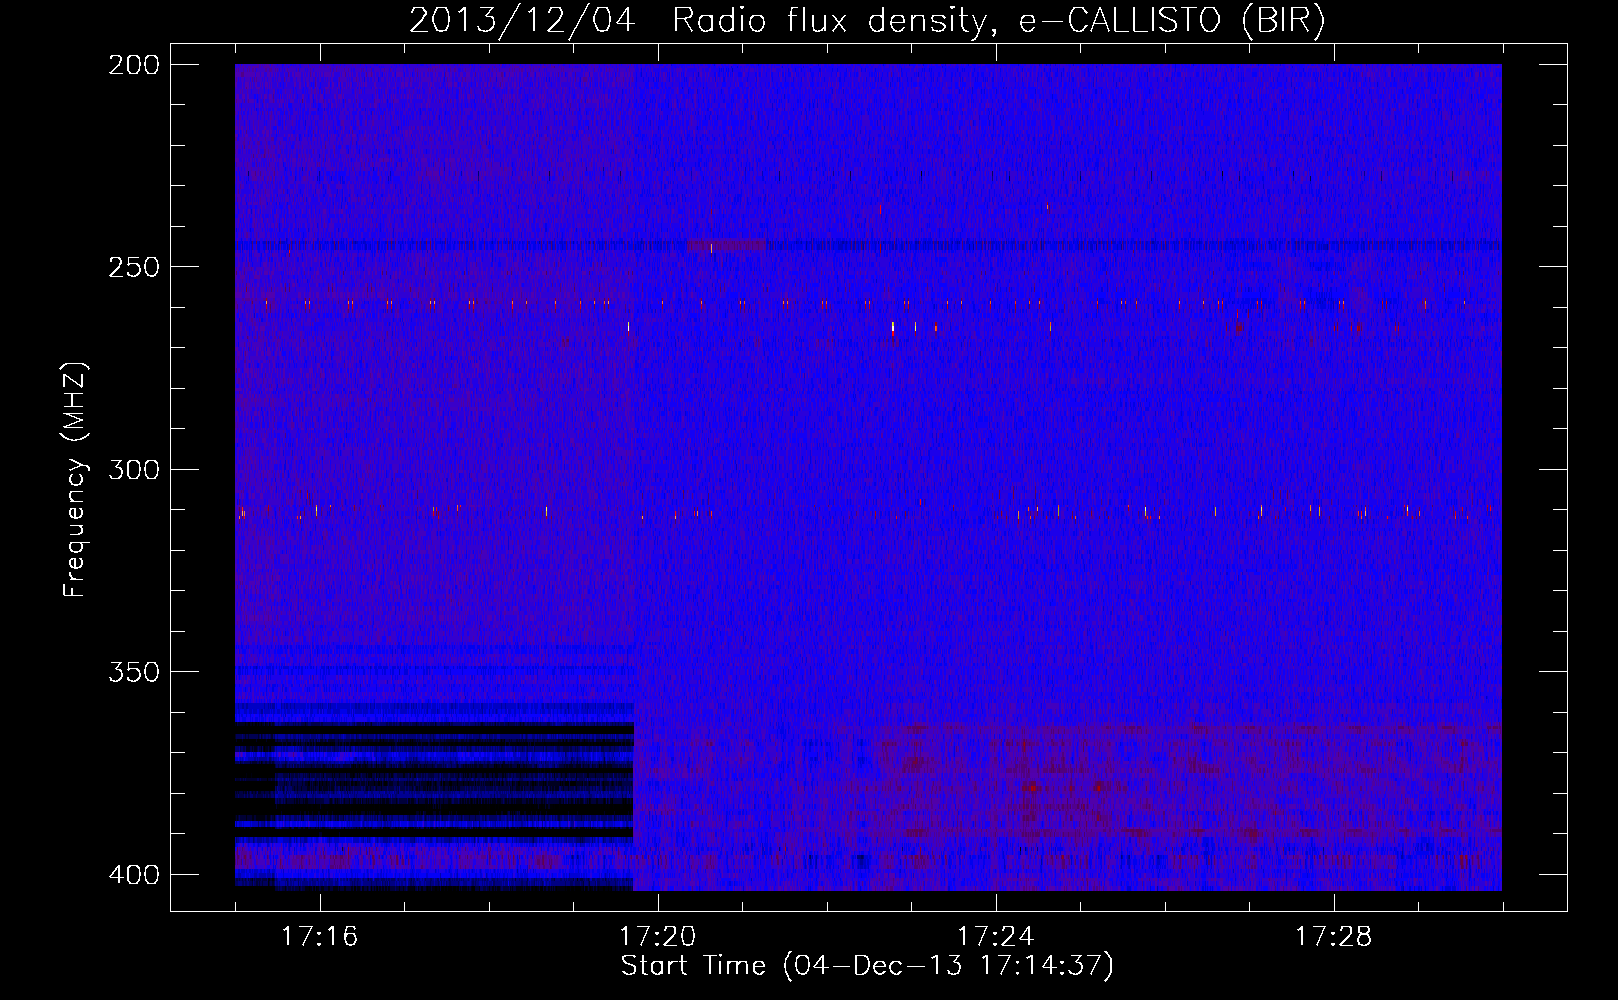1618x1000 pixels.
Task: Click the 17:24 time tick label
Action: pos(995,937)
